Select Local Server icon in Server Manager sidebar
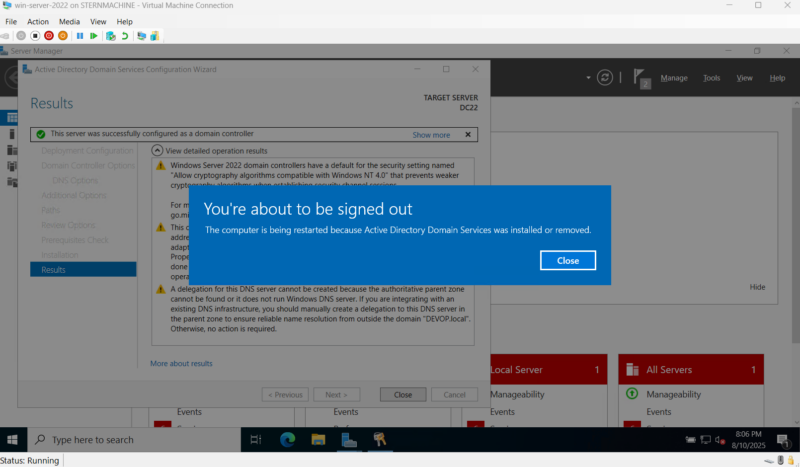The image size is (800, 467). click(11, 134)
